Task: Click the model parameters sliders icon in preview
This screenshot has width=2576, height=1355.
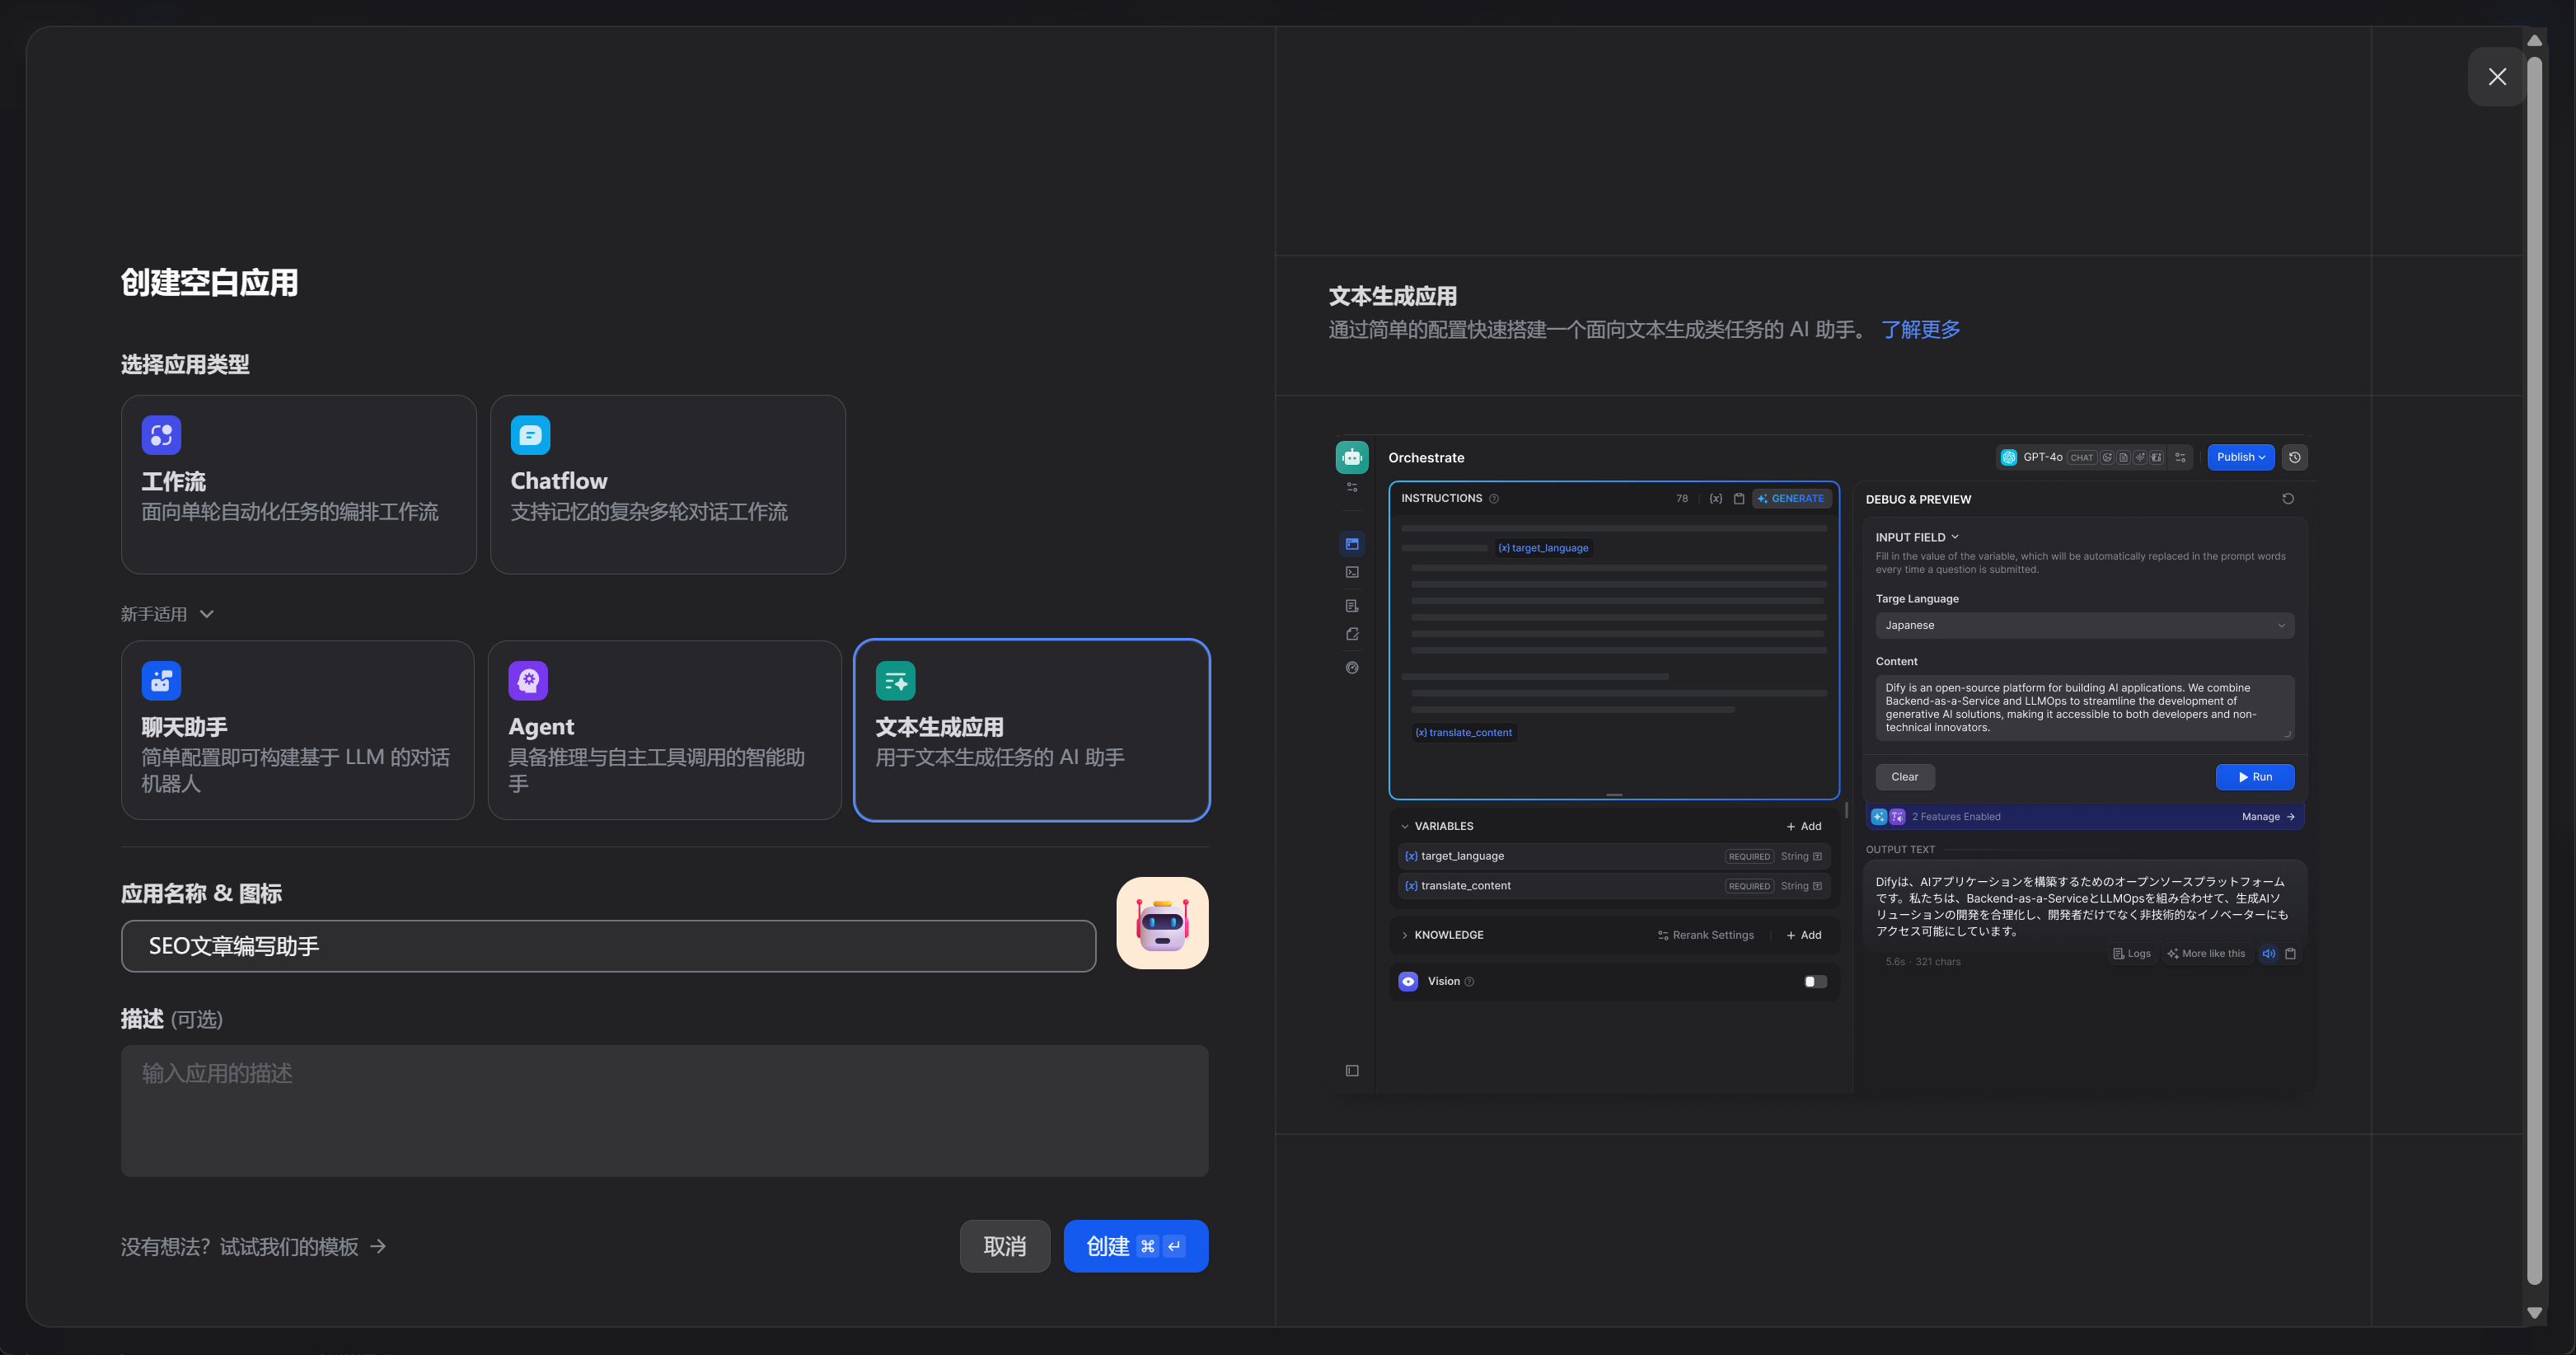Action: 2181,457
